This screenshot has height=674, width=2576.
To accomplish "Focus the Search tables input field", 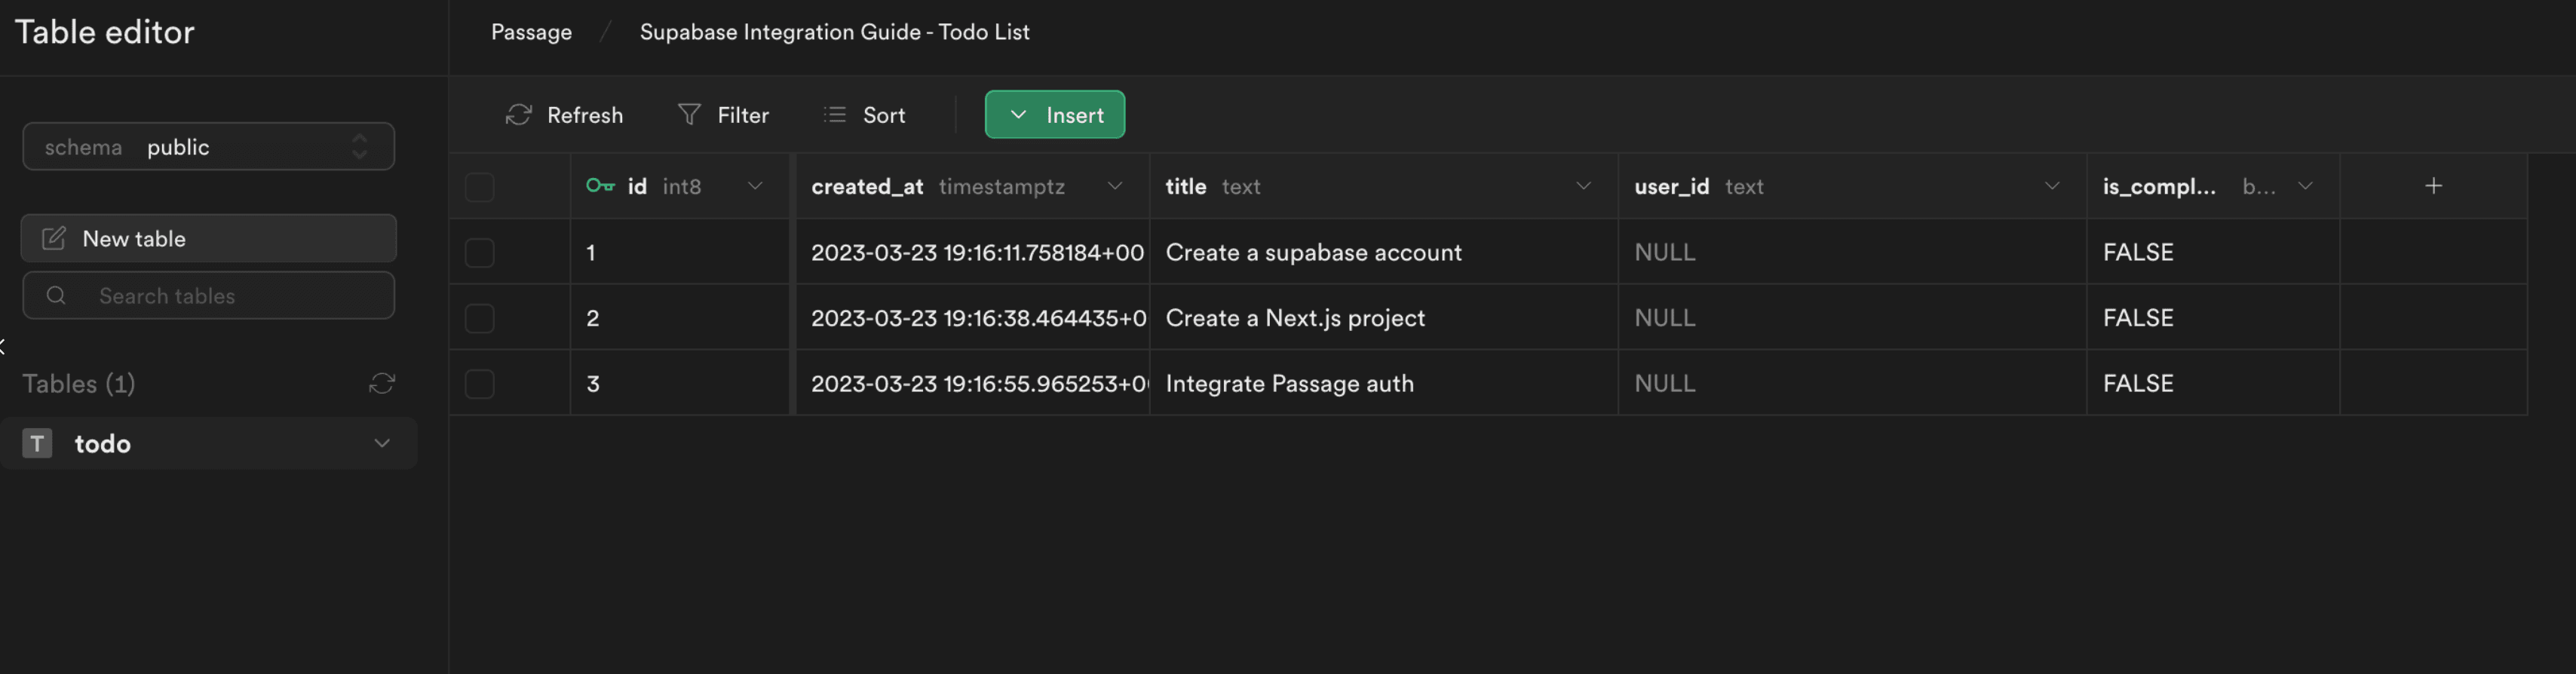I will 208,295.
